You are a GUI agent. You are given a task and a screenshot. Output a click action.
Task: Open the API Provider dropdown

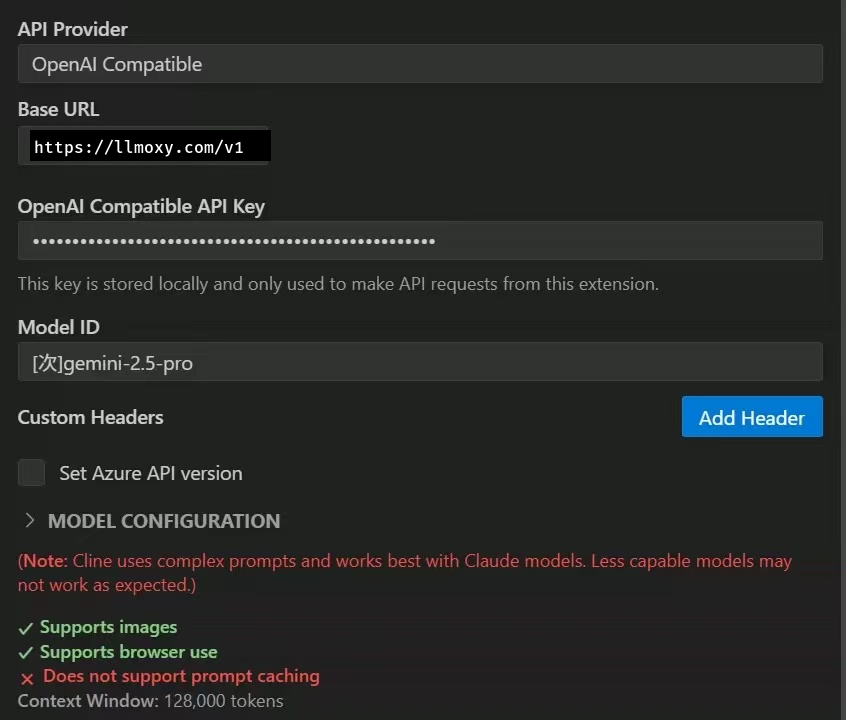420,64
